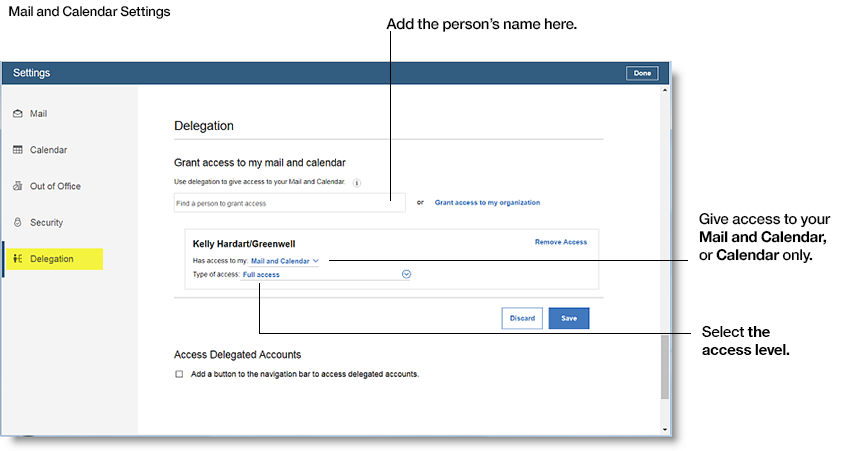Click the Done button in Settings header
Image resolution: width=860 pixels, height=451 pixels.
pos(642,73)
